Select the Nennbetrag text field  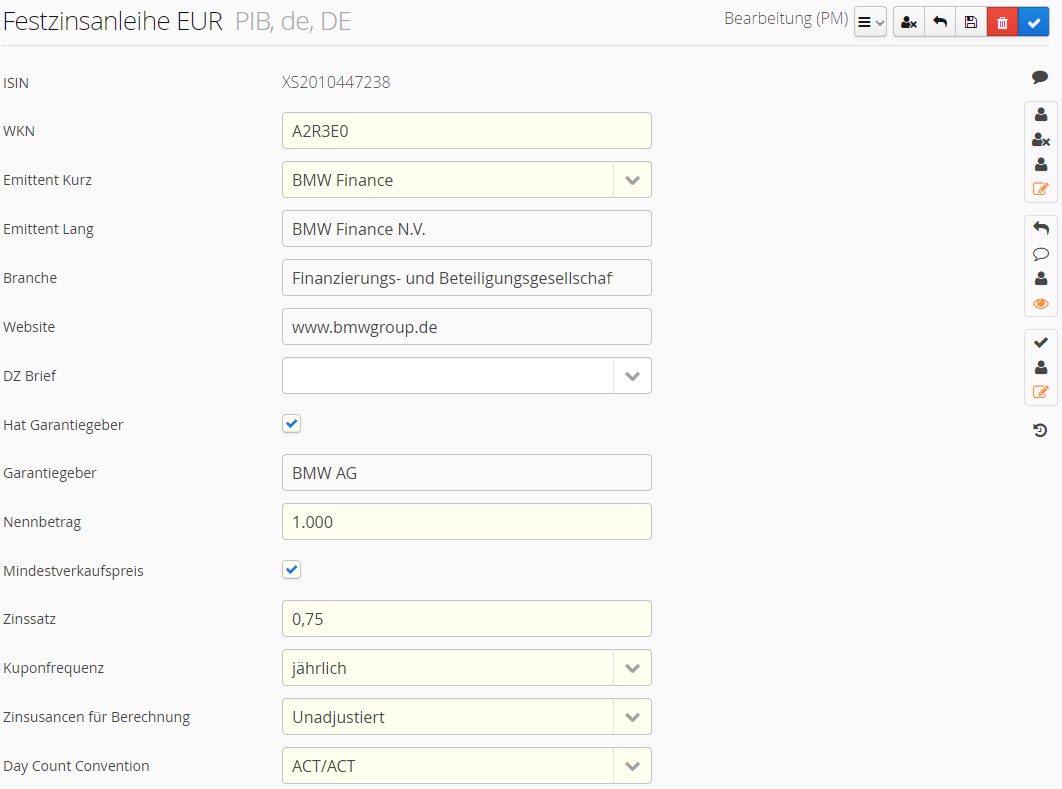tap(466, 522)
